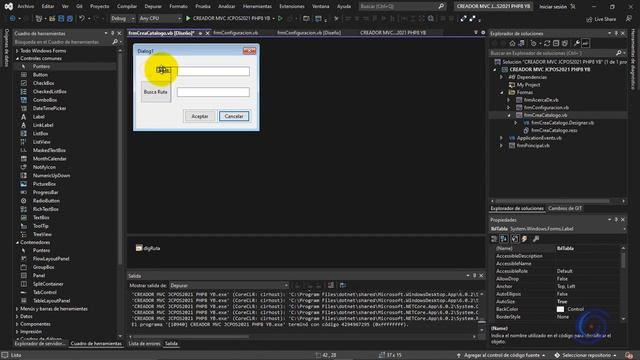Select frmAcercaDe.vb in Solution Explorer
Viewport: 640px width, 360px height.
pos(541,100)
